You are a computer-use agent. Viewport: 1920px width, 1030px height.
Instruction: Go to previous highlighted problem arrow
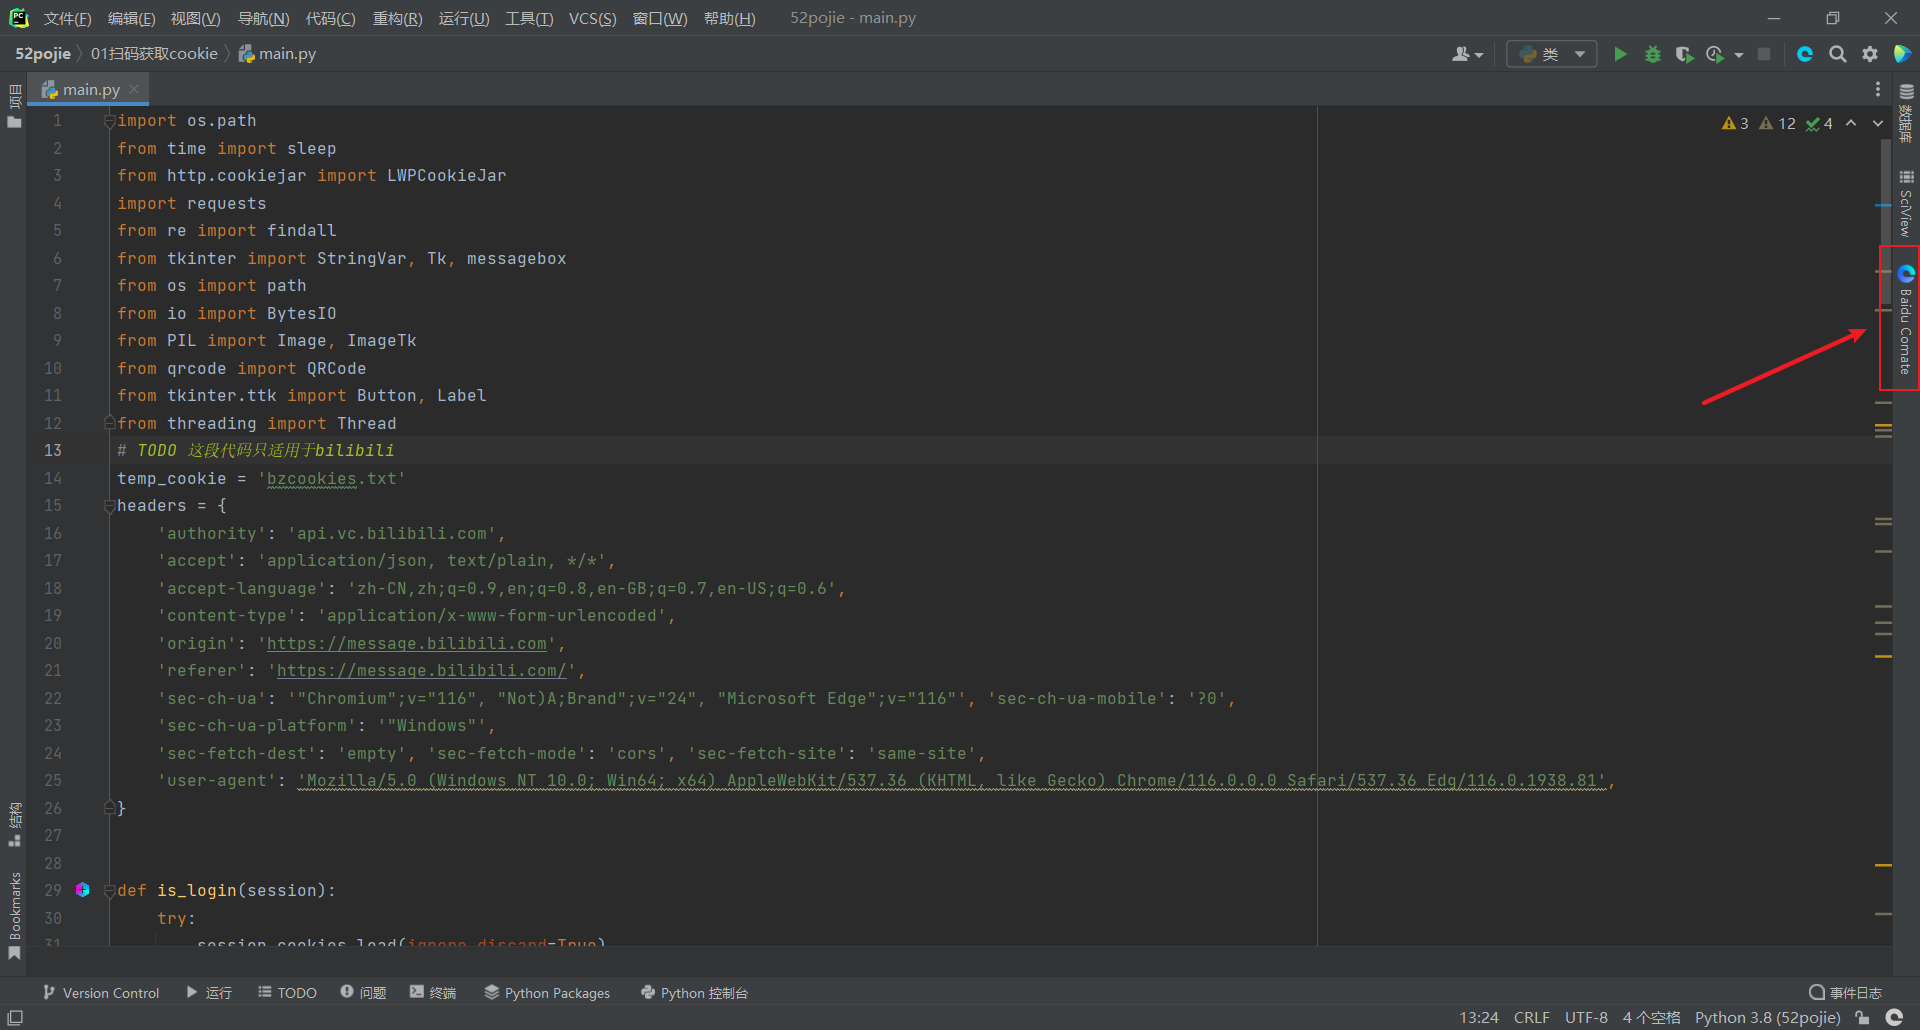point(1851,123)
